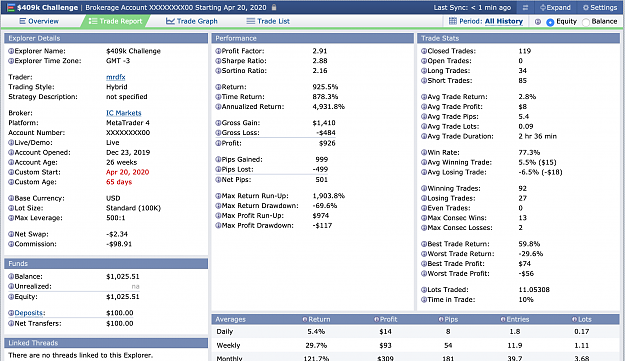Viewport: 625px width, 361px height.
Task: Open trader mrdfx profile link
Action: (116, 77)
